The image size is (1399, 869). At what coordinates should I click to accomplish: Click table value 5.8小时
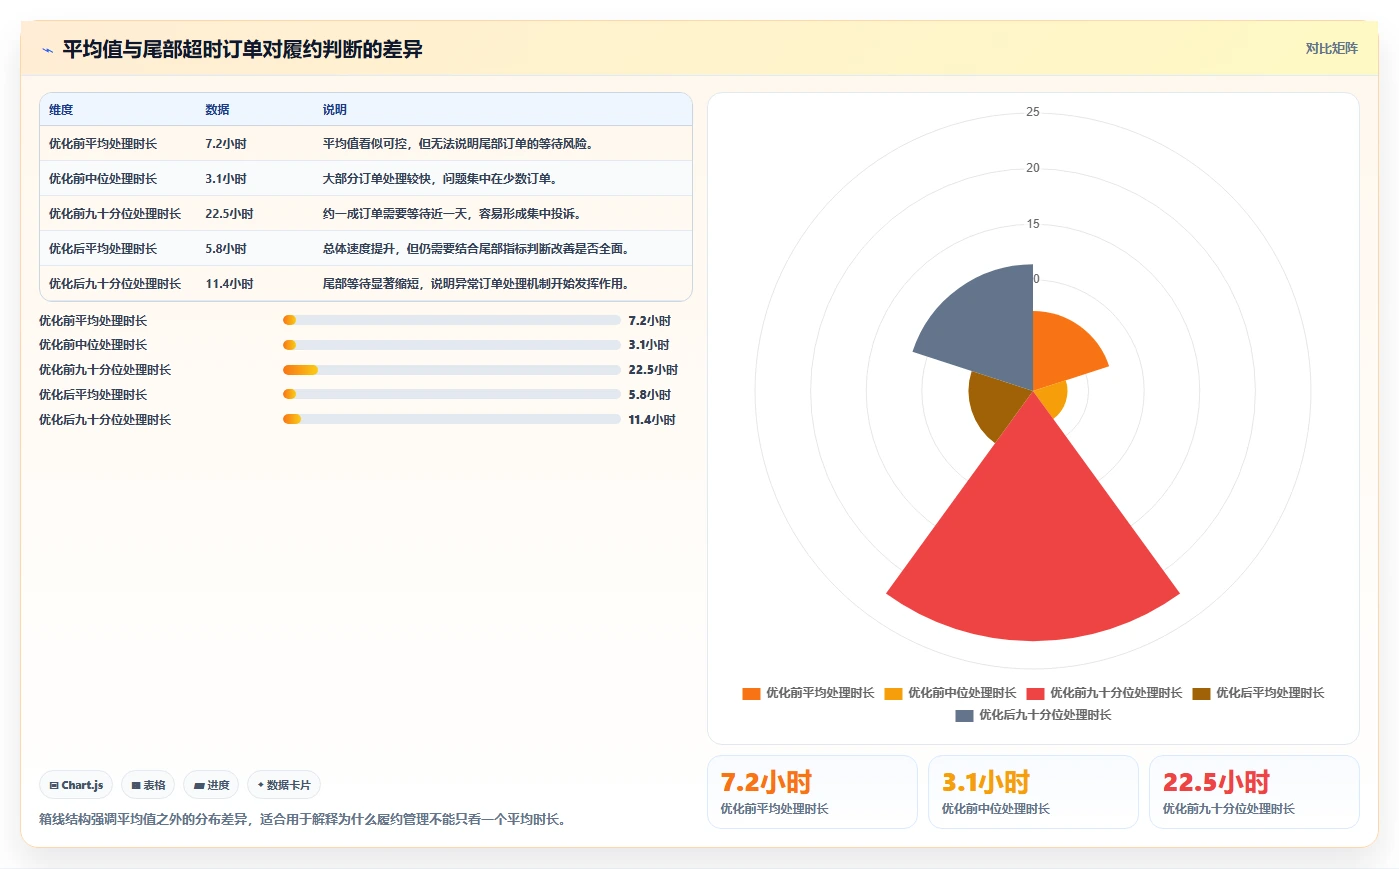[226, 249]
